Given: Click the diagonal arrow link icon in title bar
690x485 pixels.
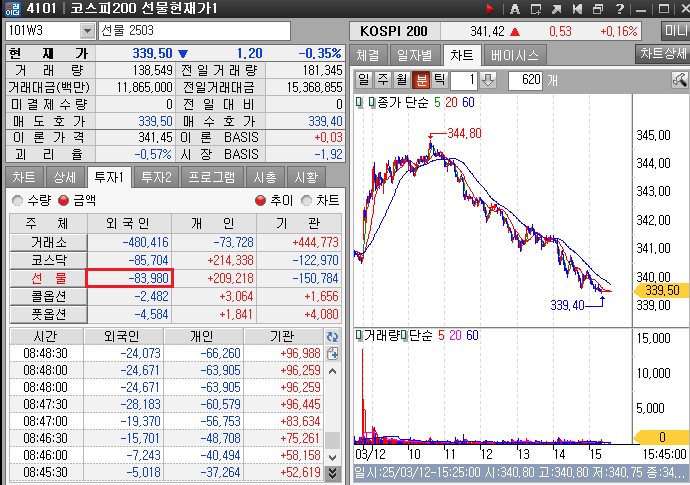Looking at the screenshot, I should coord(556,9).
